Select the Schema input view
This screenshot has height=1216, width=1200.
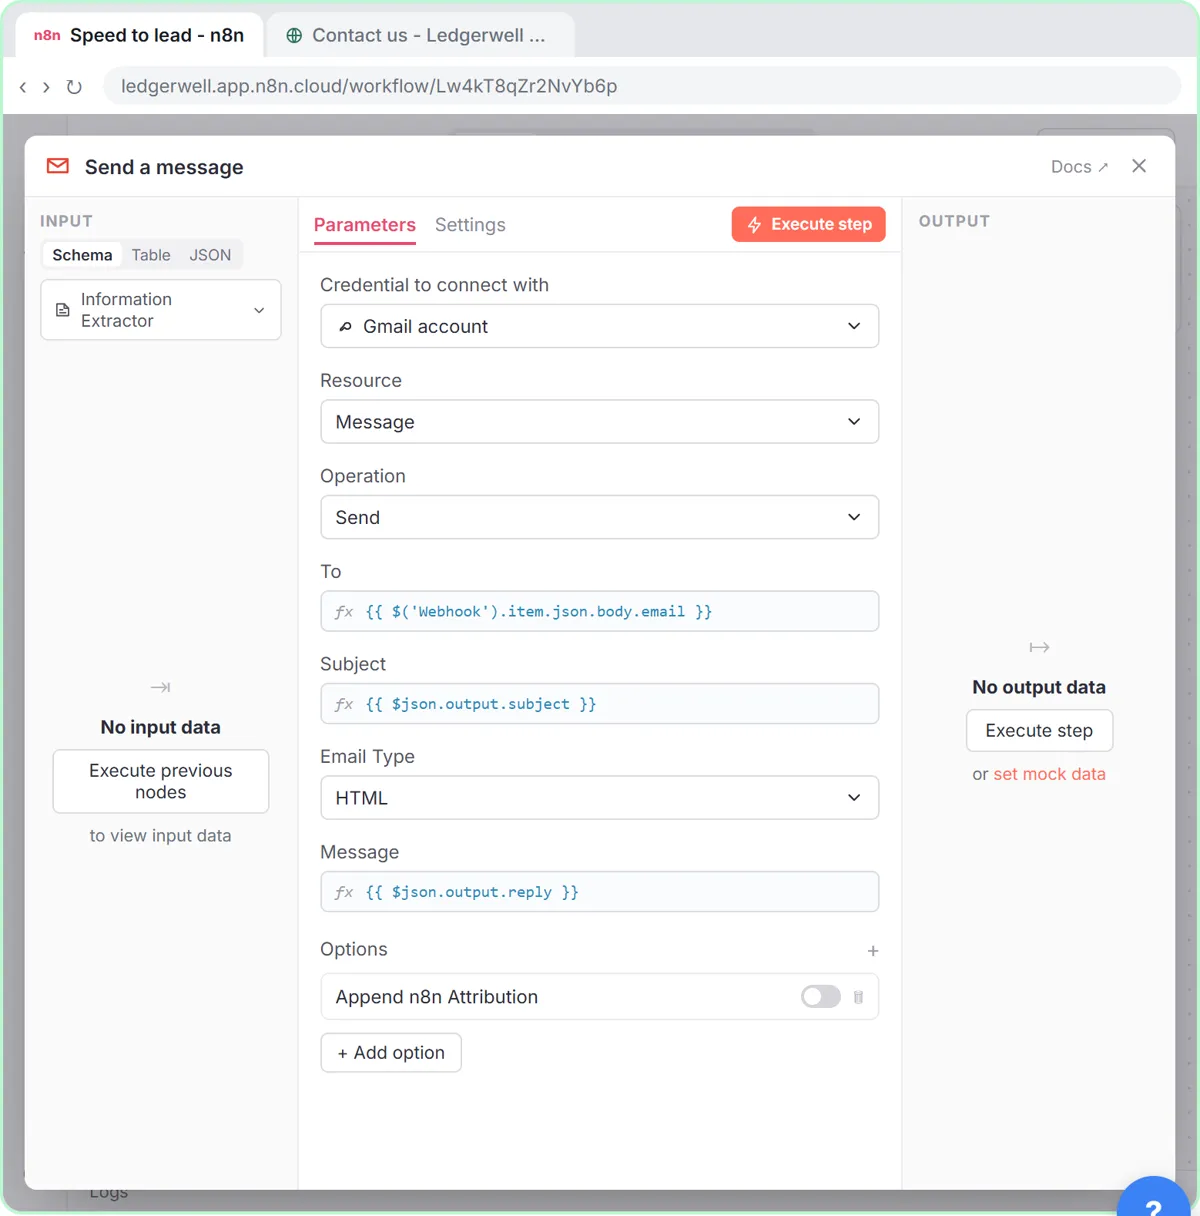pyautogui.click(x=82, y=255)
